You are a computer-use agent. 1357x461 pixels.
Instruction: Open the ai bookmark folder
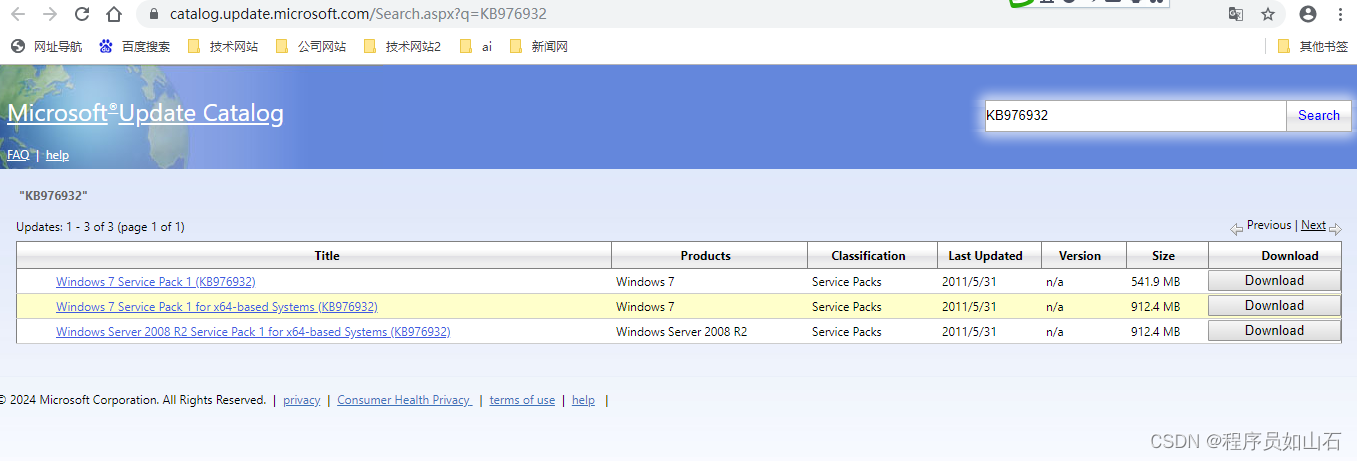coord(476,46)
